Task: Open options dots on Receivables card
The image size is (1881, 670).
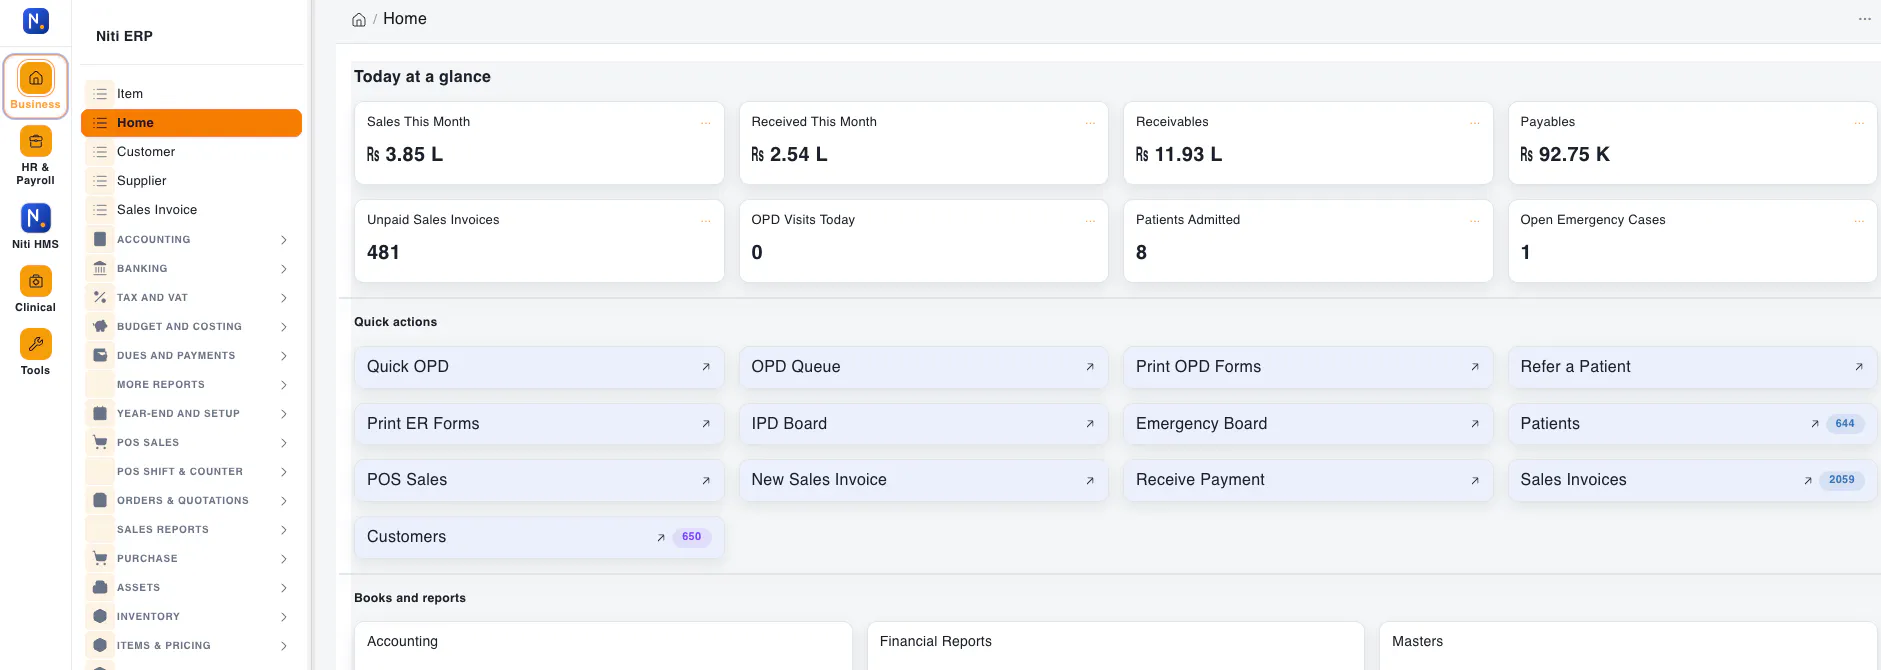Action: pyautogui.click(x=1474, y=122)
